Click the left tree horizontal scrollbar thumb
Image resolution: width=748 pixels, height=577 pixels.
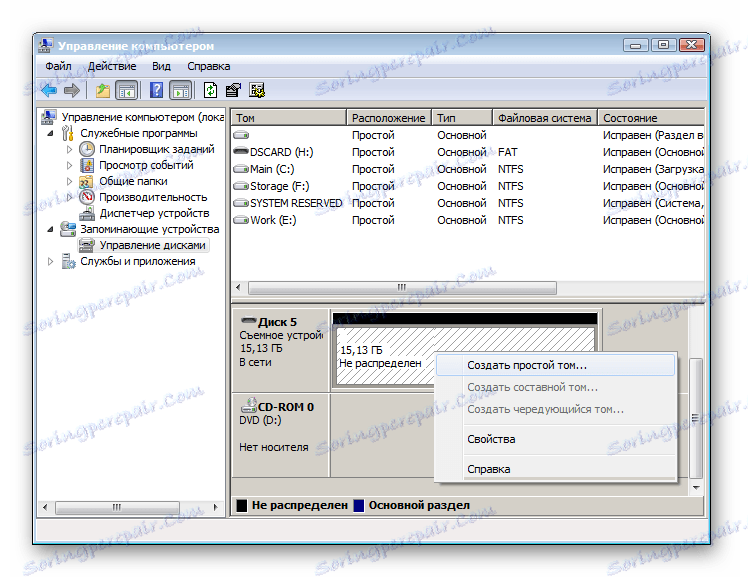[x=117, y=507]
